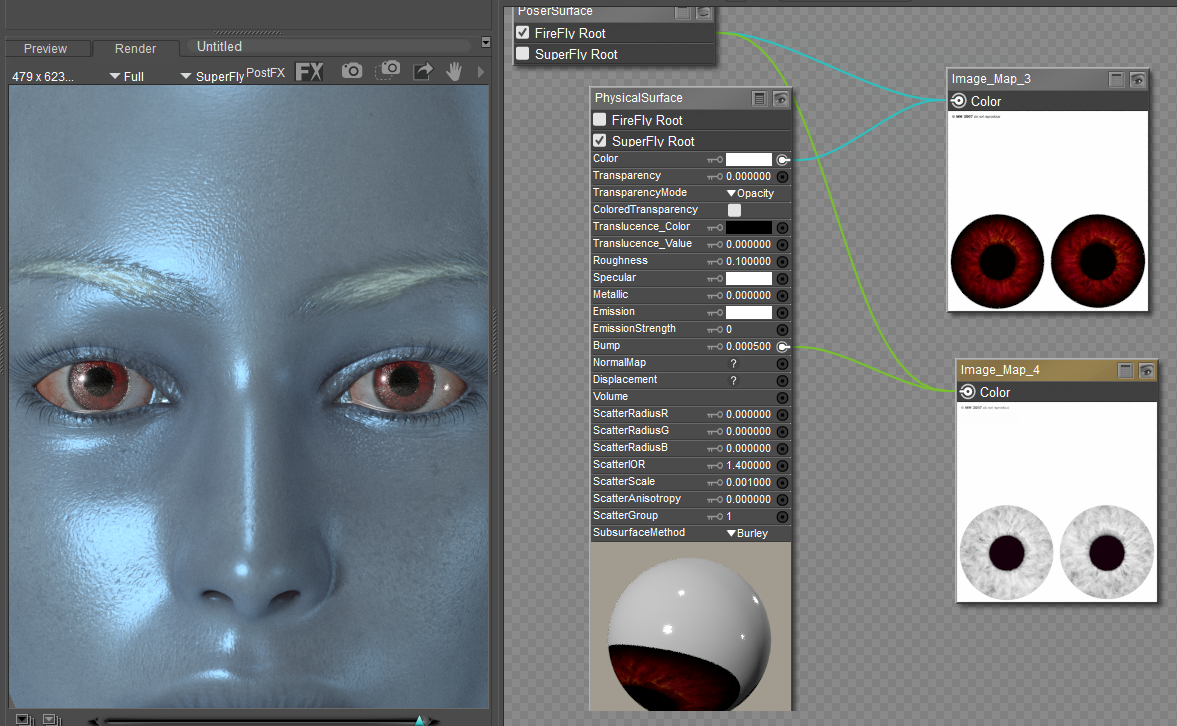The image size is (1177, 726).
Task: Toggle PoserSurface node preview eye icon
Action: pos(703,11)
